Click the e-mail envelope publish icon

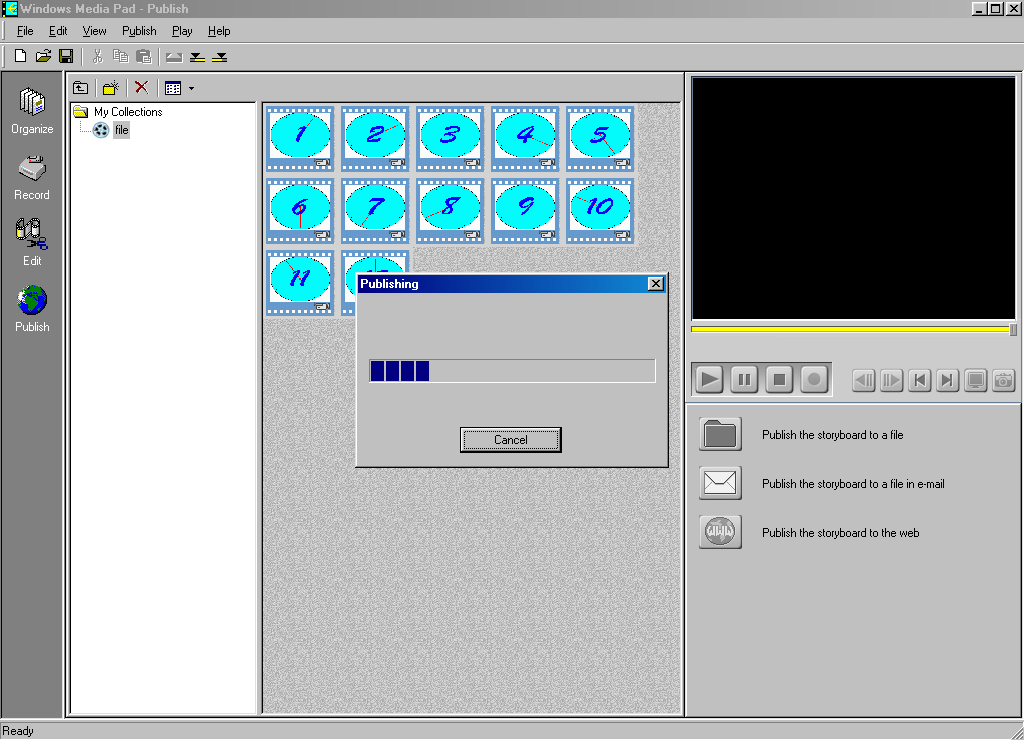[x=720, y=484]
